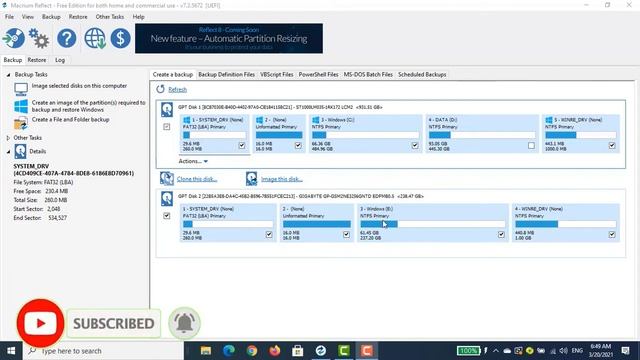This screenshot has width=640, height=360.
Task: Collapse the Details section arrow
Action: pyautogui.click(x=8, y=151)
